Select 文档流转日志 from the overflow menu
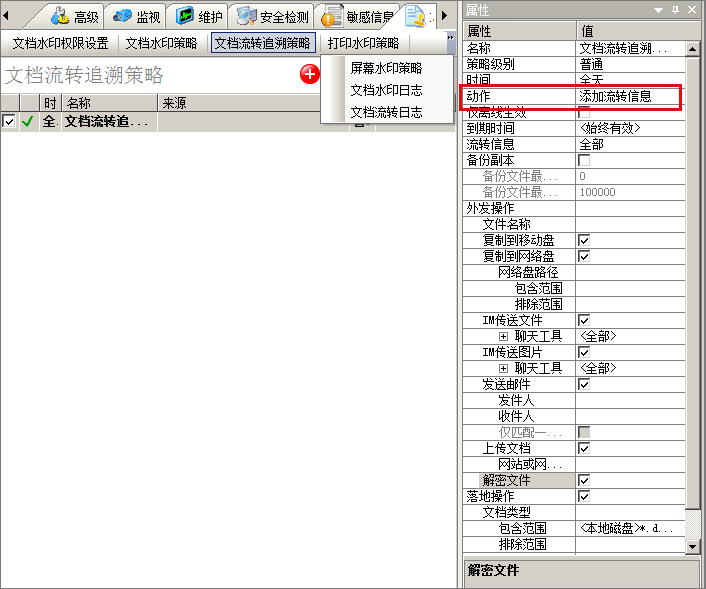The image size is (706, 589). pyautogui.click(x=386, y=112)
